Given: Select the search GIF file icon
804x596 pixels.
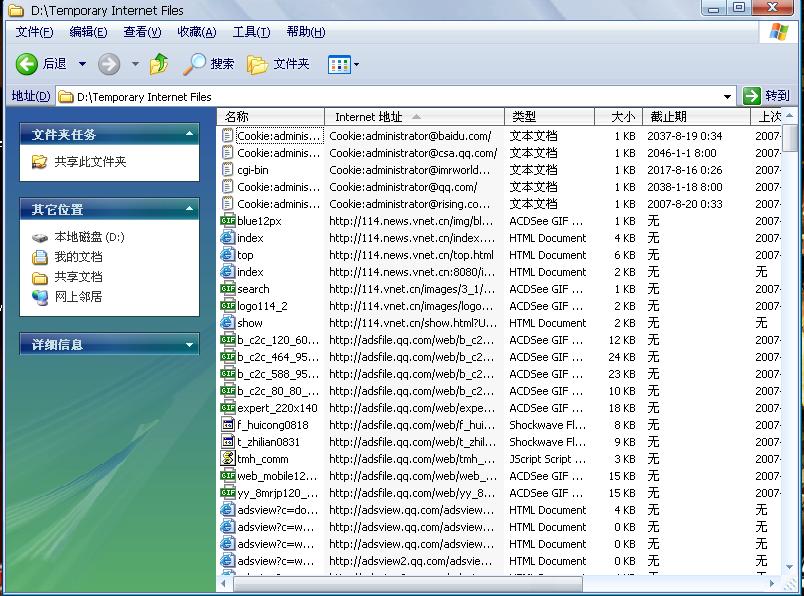Looking at the screenshot, I should click(228, 289).
